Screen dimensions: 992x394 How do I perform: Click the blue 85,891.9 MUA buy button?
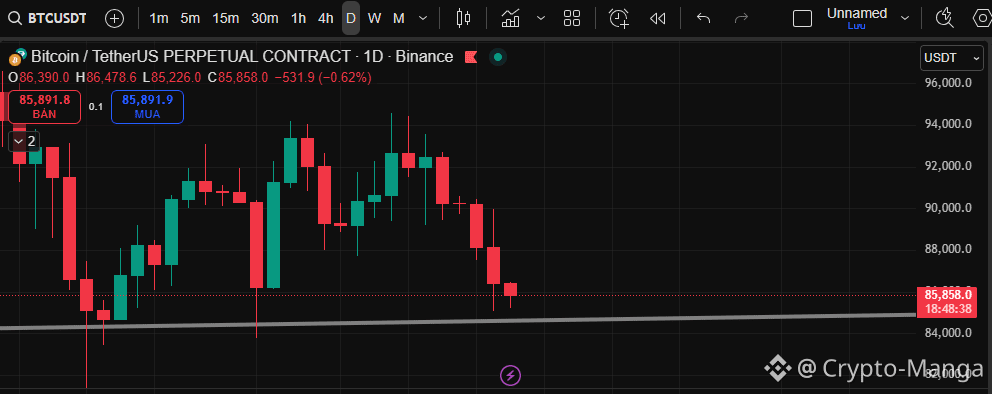pos(147,106)
